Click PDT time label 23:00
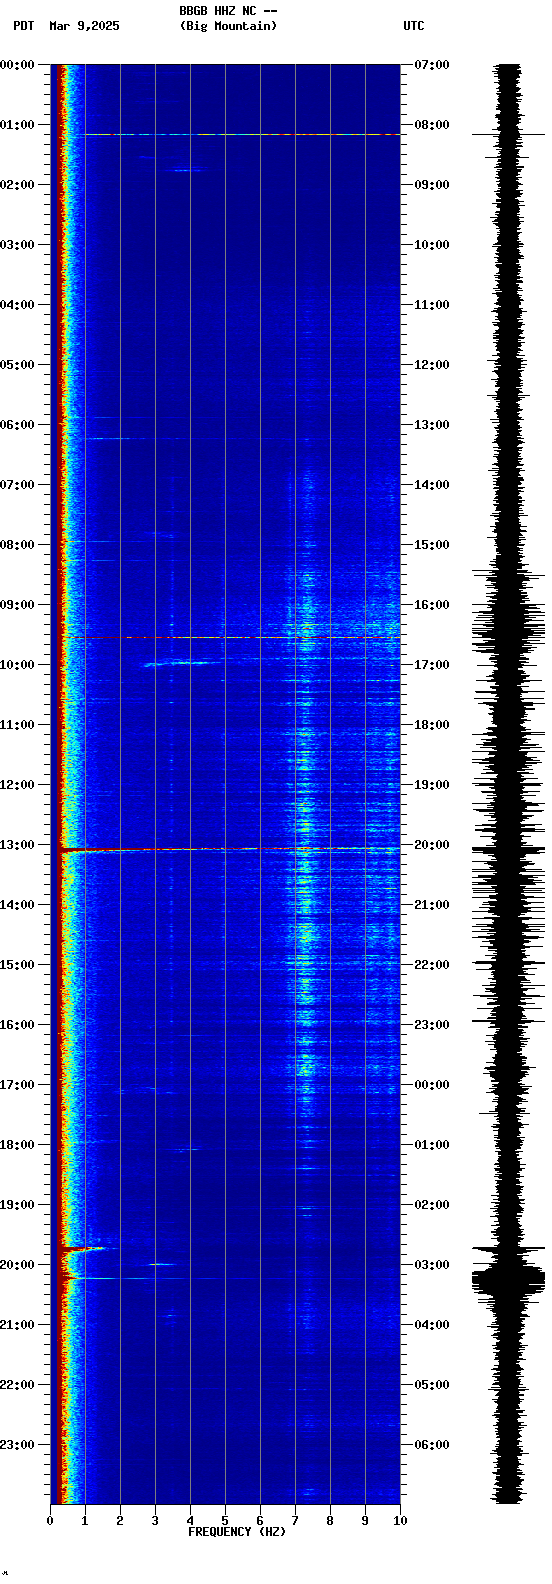The height and width of the screenshot is (1584, 552). 18,1445
